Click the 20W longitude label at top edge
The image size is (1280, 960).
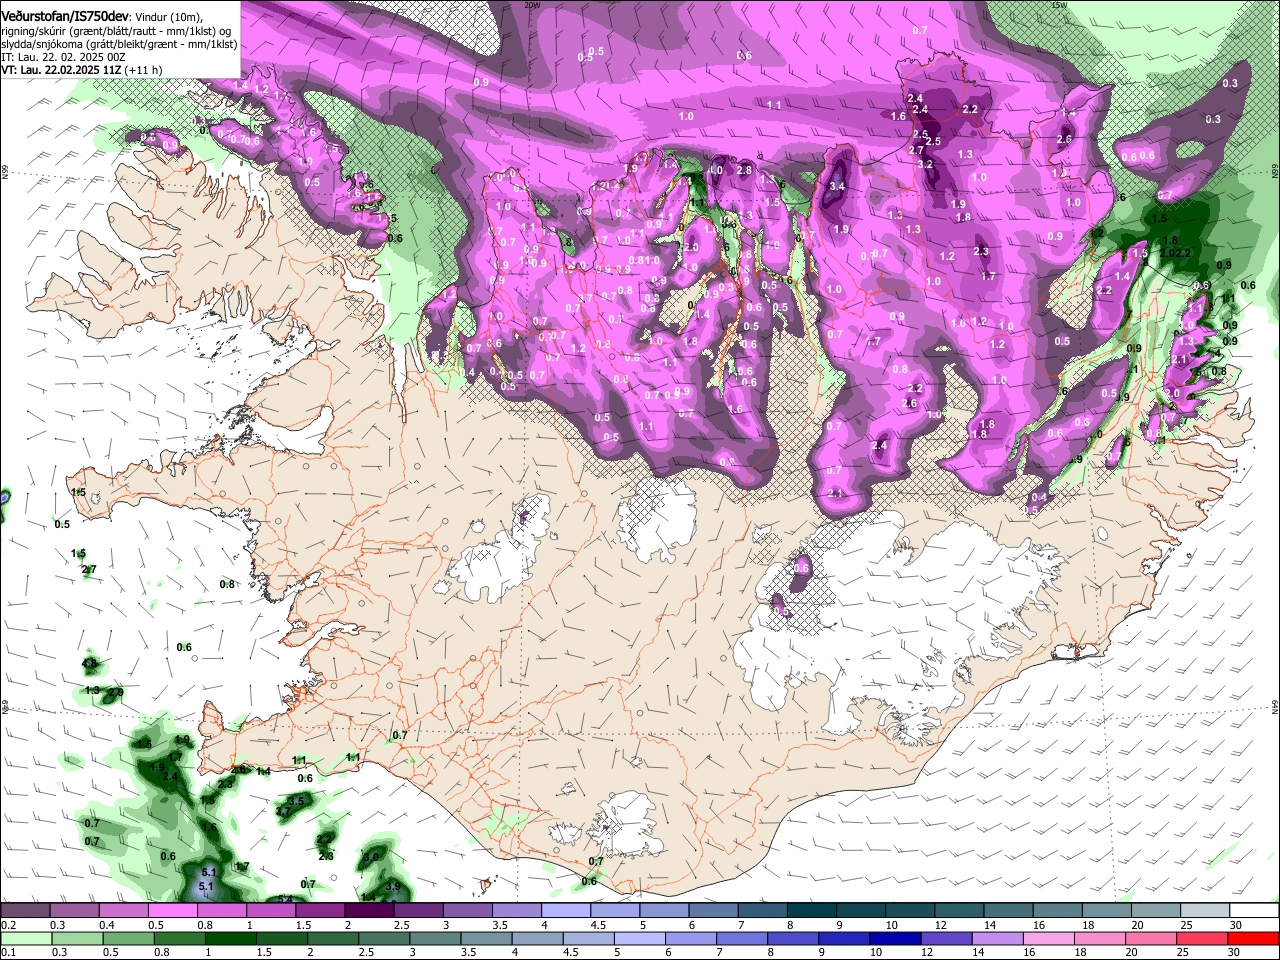tap(532, 4)
